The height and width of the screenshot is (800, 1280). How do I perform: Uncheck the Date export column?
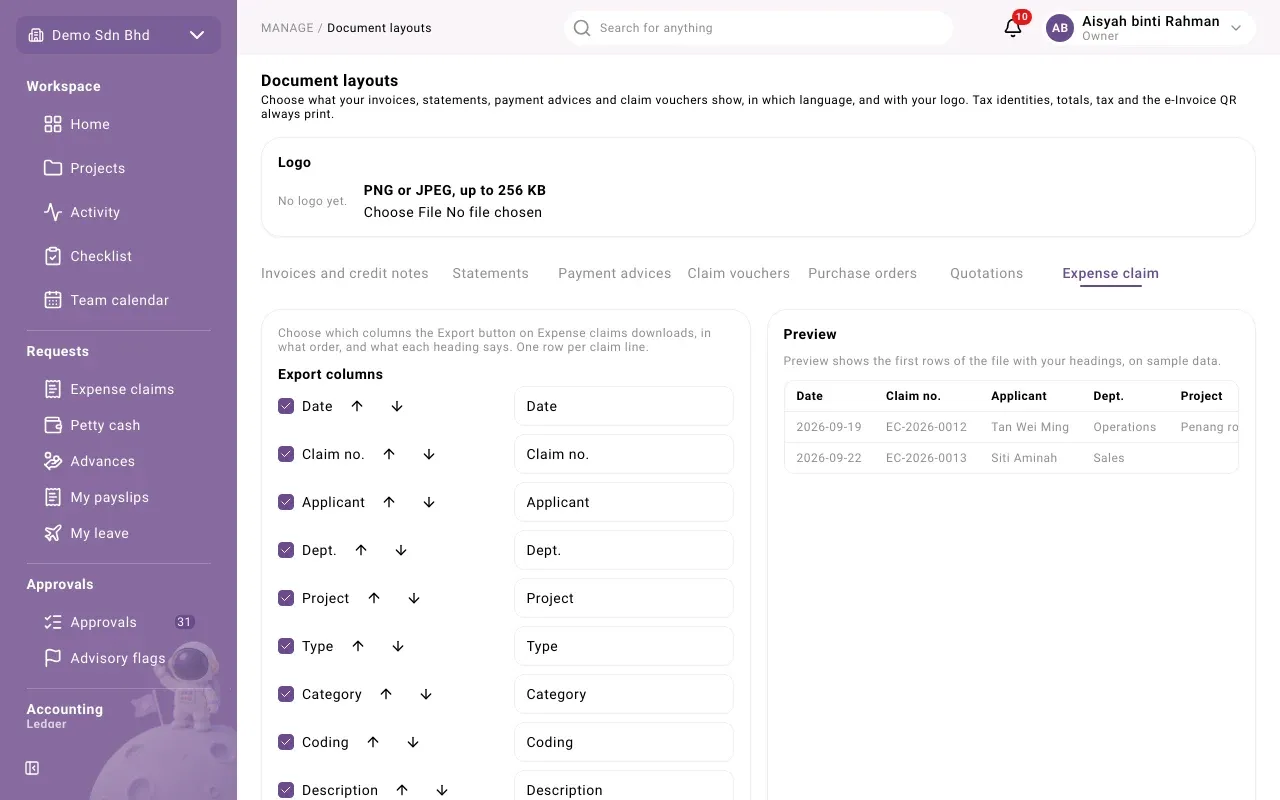pos(286,406)
